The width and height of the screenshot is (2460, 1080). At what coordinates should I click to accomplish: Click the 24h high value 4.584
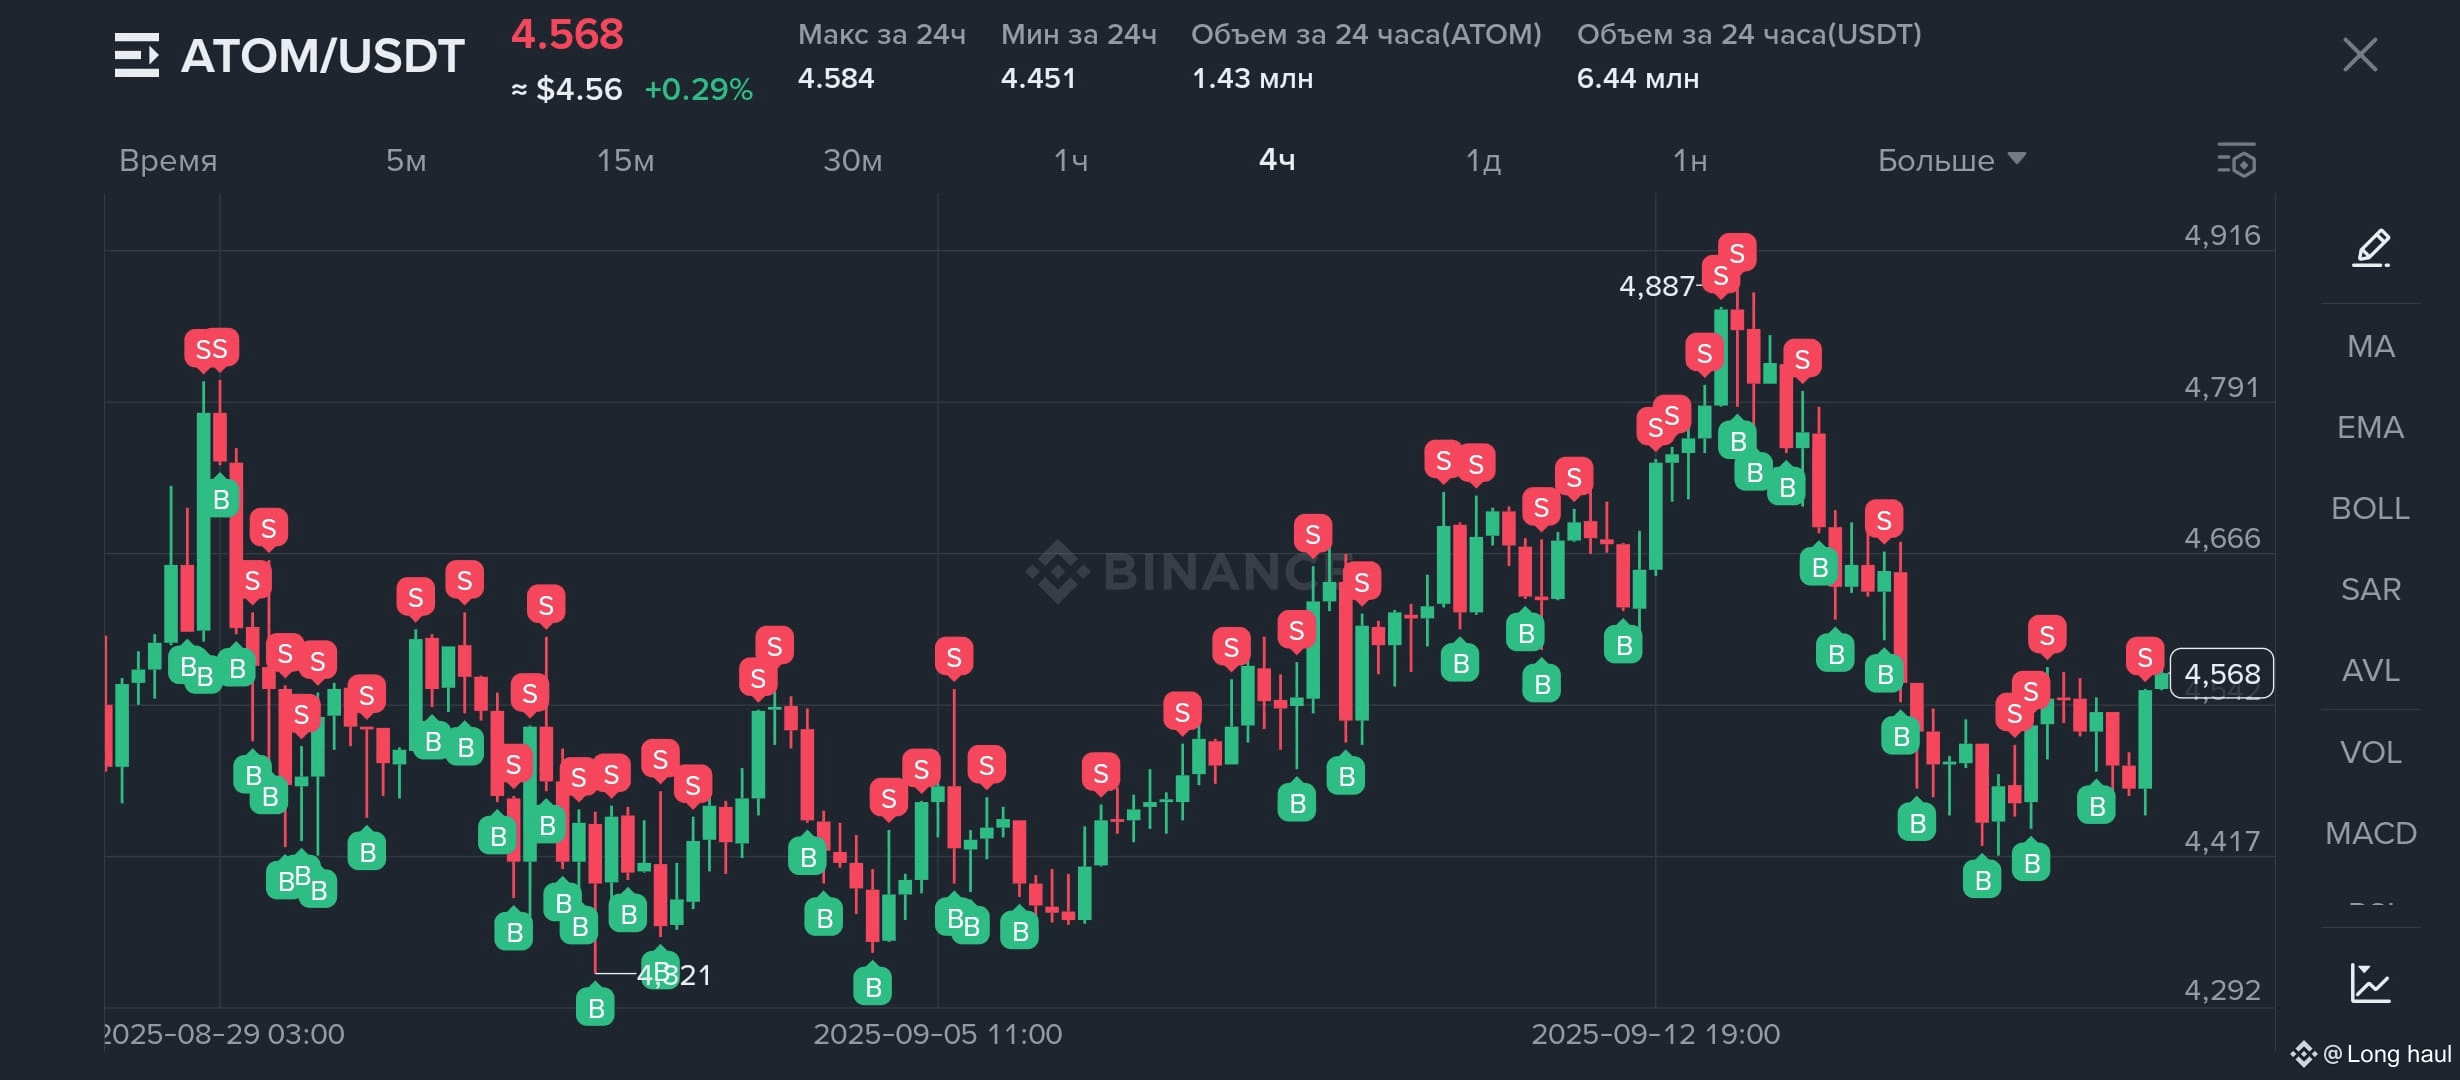pyautogui.click(x=836, y=78)
